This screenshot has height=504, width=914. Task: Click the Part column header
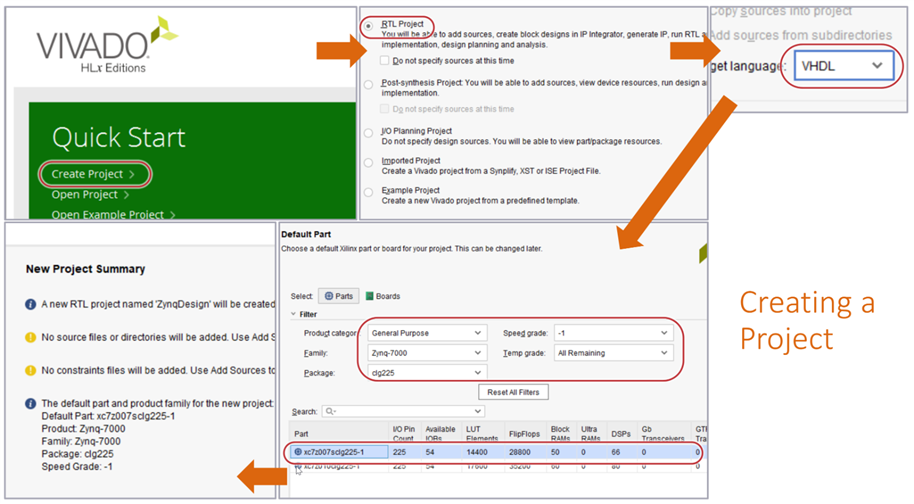click(x=340, y=433)
